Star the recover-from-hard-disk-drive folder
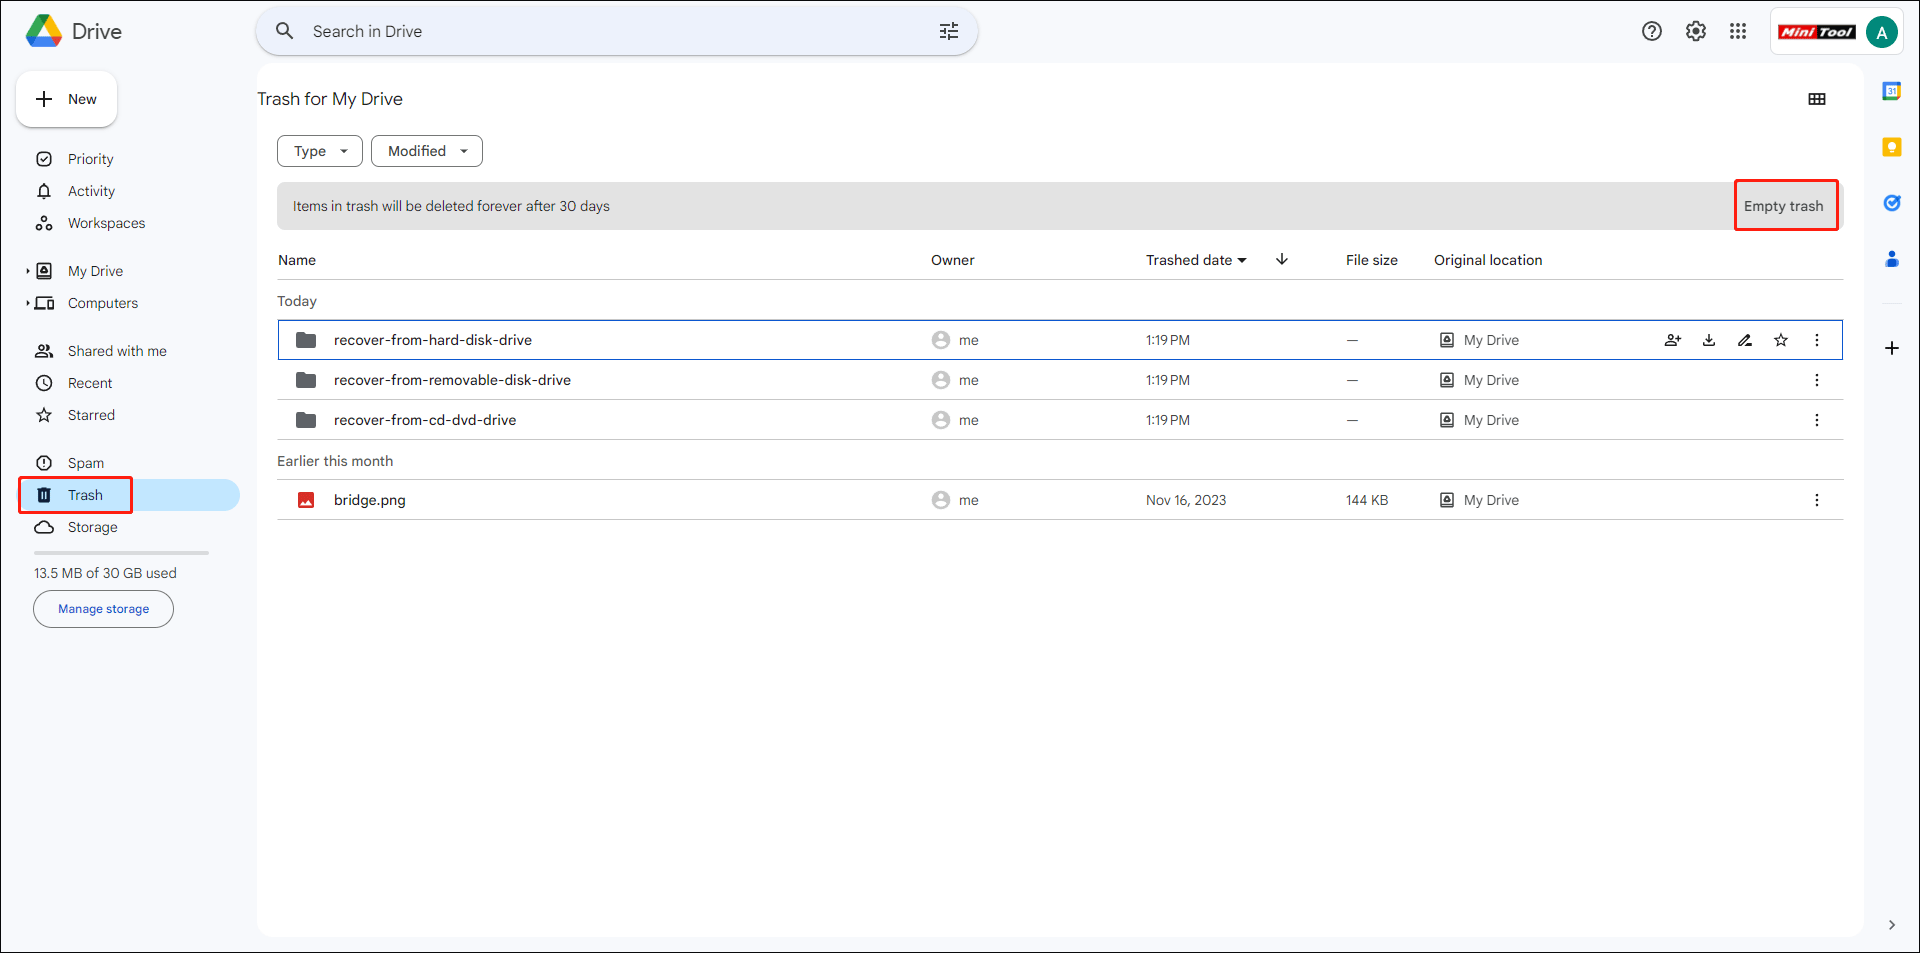 click(x=1781, y=340)
